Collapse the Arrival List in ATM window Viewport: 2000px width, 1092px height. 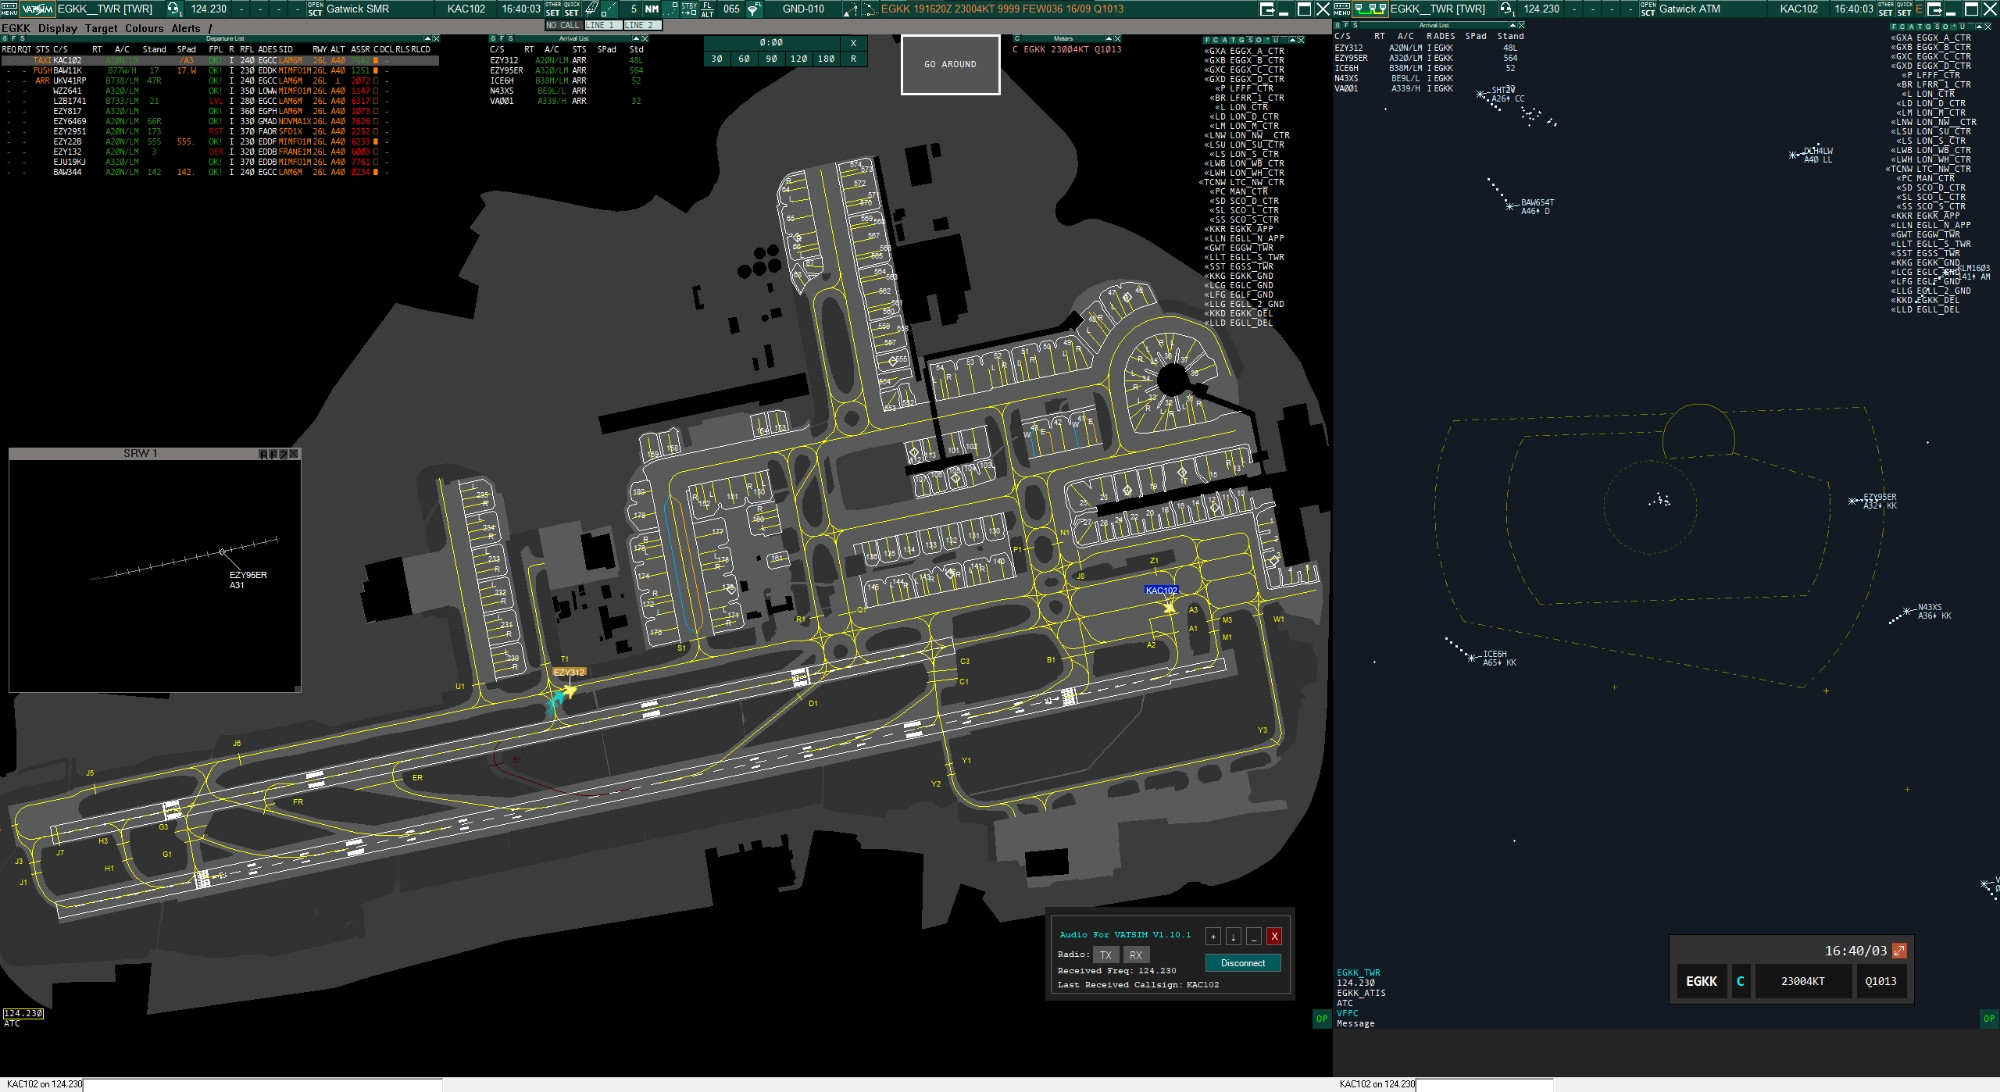(1512, 26)
